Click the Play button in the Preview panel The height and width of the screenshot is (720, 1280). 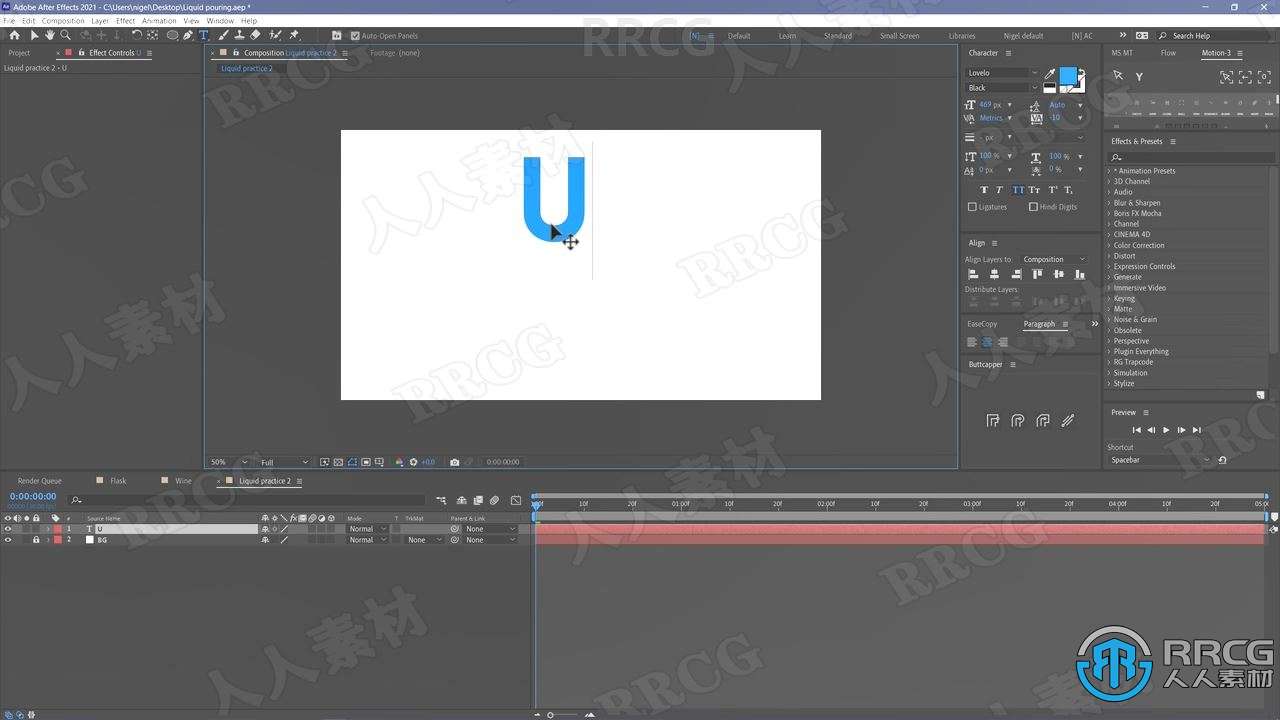click(x=1166, y=430)
